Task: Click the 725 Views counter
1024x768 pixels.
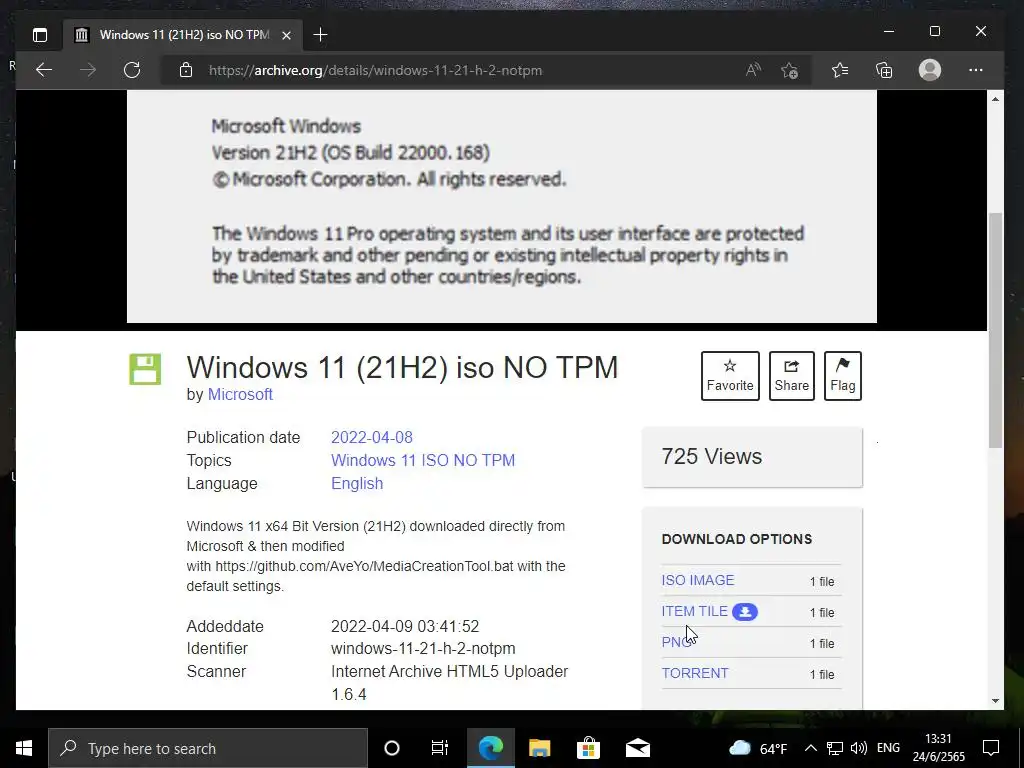Action: [x=712, y=456]
